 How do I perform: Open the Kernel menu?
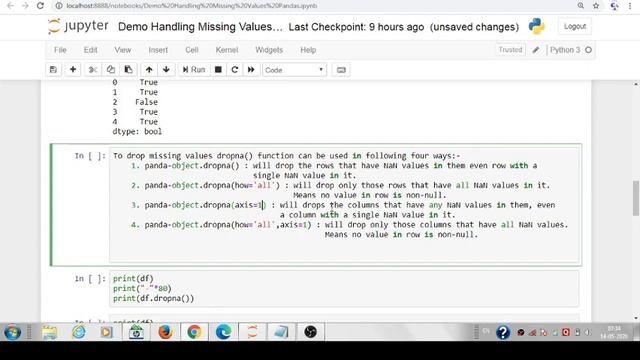coord(227,50)
